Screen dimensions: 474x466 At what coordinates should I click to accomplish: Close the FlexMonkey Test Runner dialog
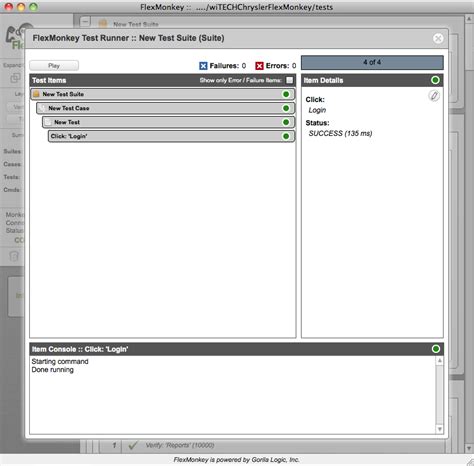(438, 38)
